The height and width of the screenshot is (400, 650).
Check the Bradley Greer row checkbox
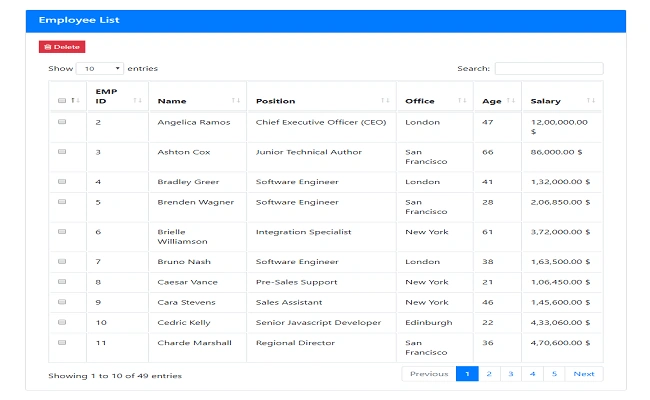pos(62,182)
